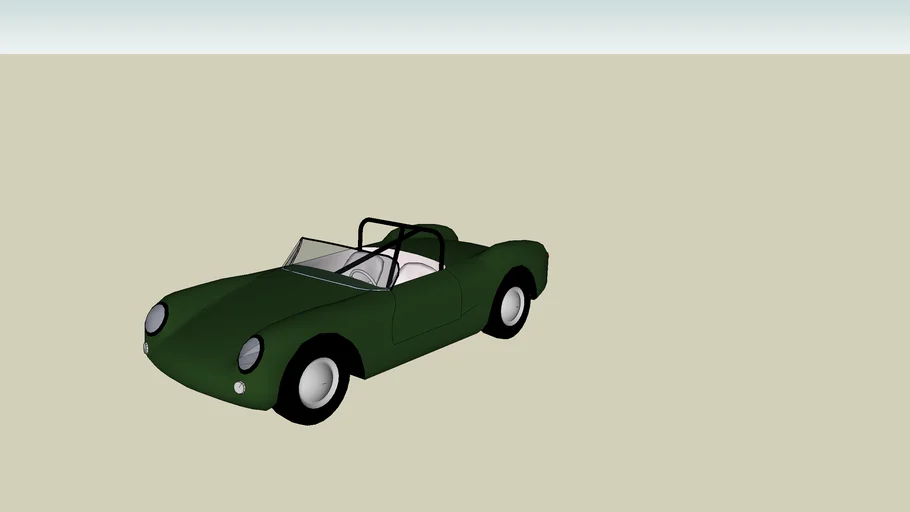Image resolution: width=910 pixels, height=512 pixels.
Task: Click the white hubcap of the rear wheel
Action: pyautogui.click(x=512, y=304)
